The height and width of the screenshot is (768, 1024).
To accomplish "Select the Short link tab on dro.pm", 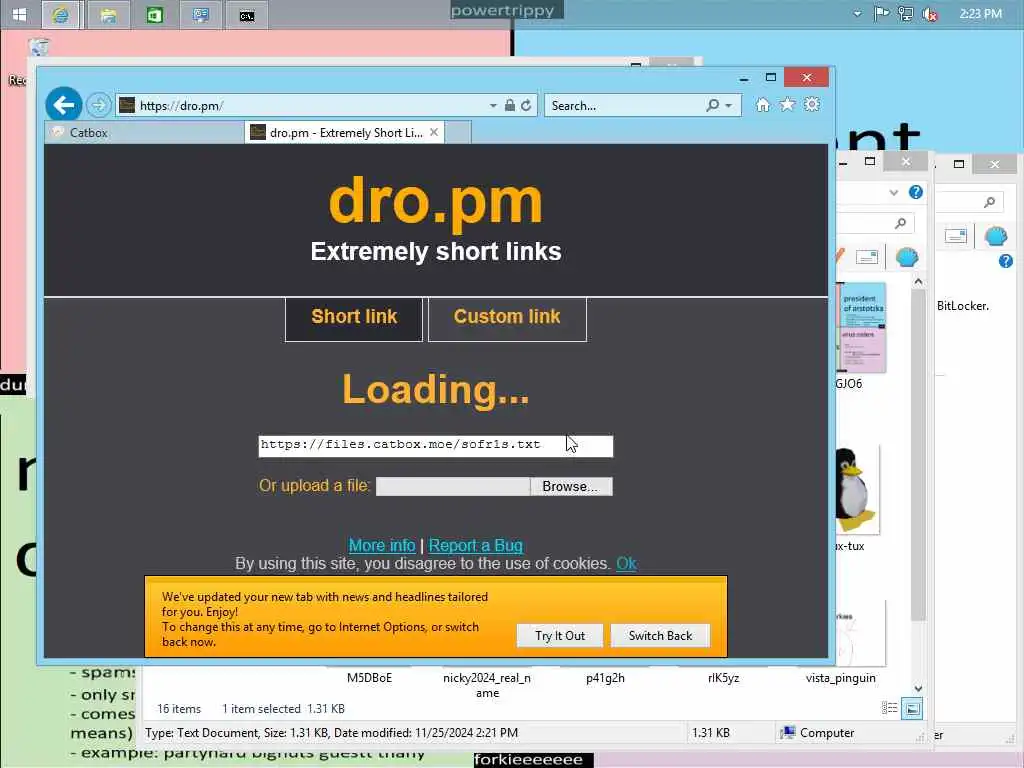I will 354,319.
